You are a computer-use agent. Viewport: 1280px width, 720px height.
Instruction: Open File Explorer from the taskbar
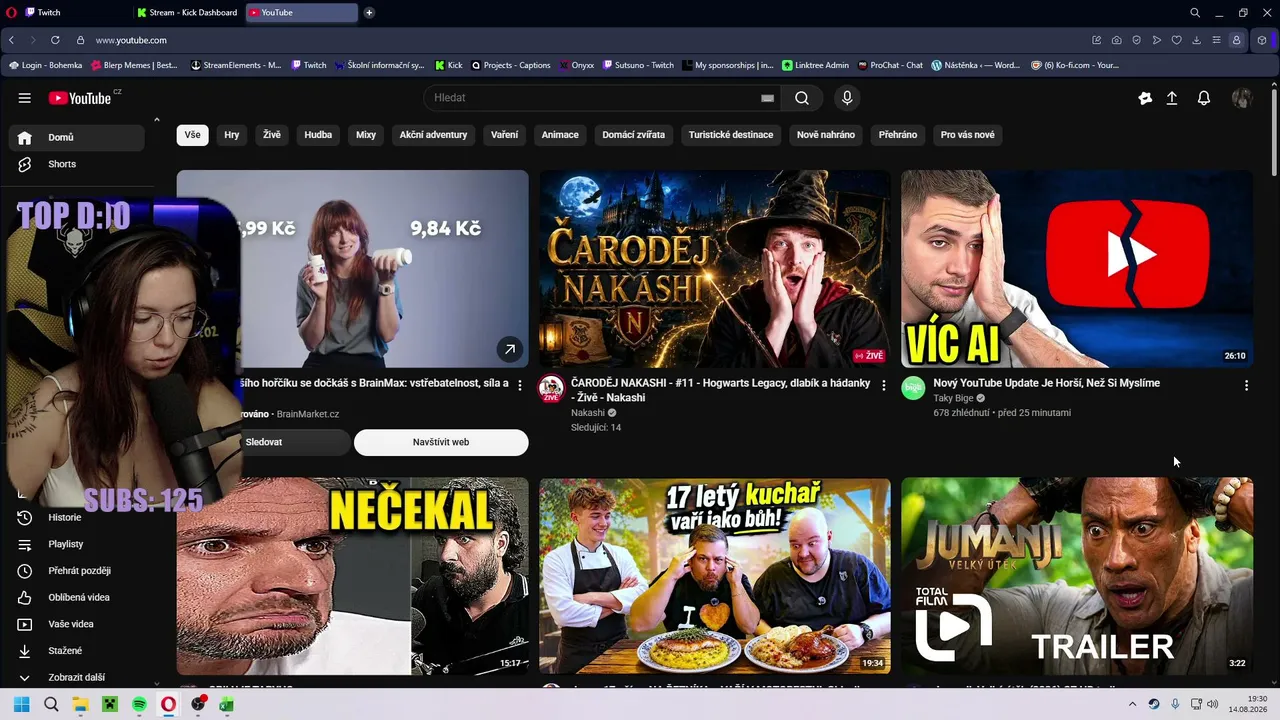(x=80, y=705)
